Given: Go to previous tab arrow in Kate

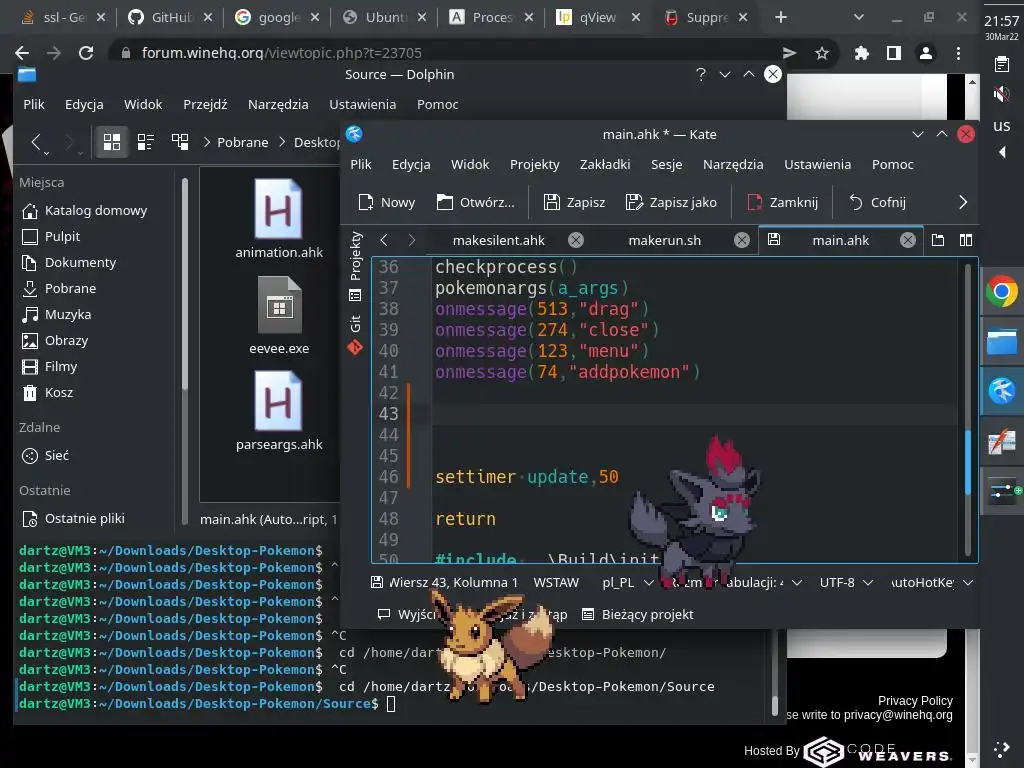Looking at the screenshot, I should click(384, 240).
